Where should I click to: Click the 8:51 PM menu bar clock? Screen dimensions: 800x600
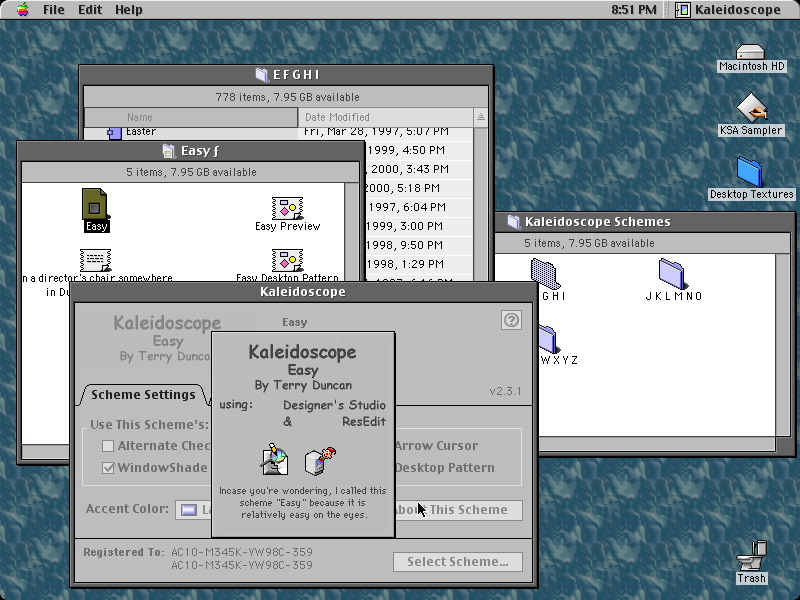[x=634, y=10]
